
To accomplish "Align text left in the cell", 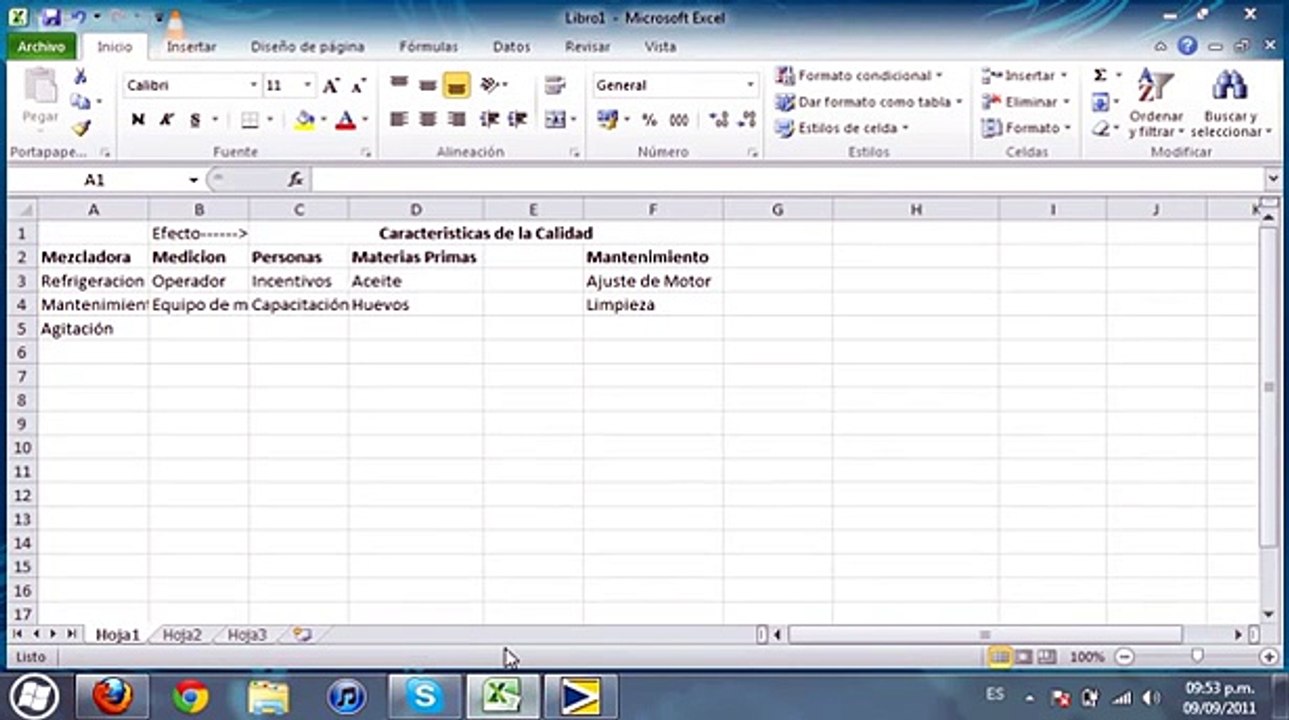I will point(399,119).
